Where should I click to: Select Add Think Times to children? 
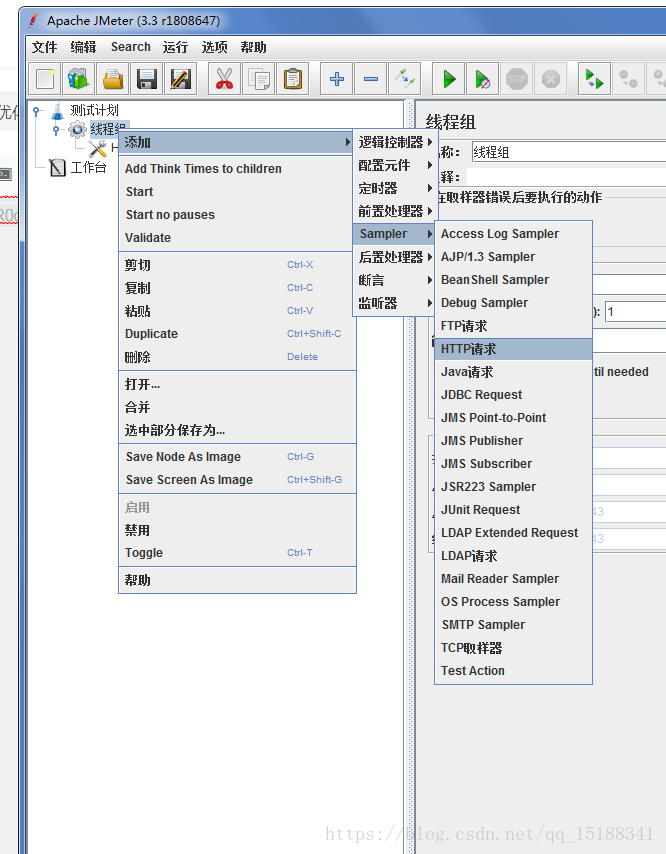point(237,169)
